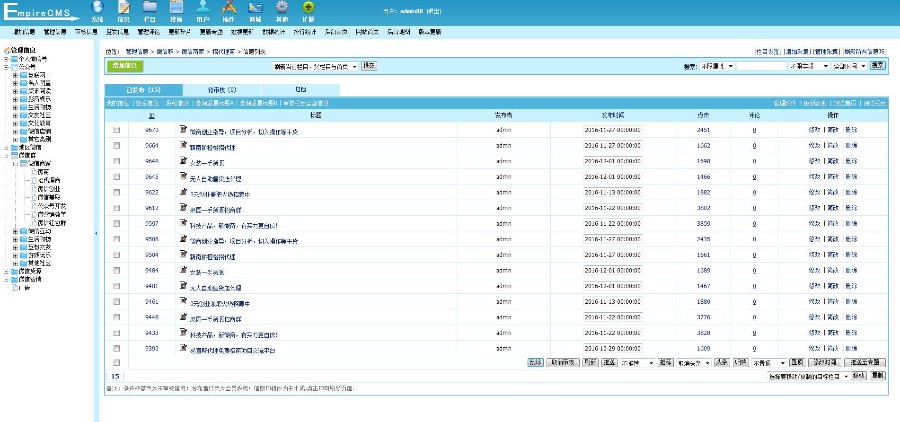This screenshot has height=422, width=900.
Task: Click the 推送至专题 button
Action: tap(866, 363)
